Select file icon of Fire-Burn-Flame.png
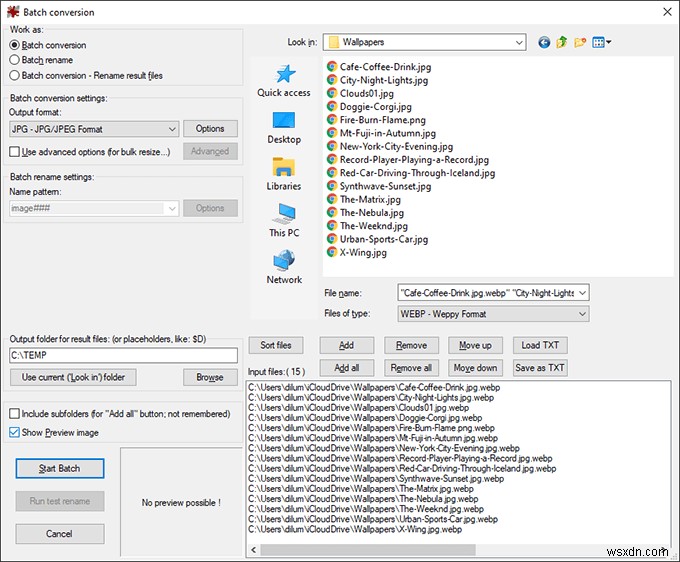Screen dimensions: 680x562 [332, 120]
